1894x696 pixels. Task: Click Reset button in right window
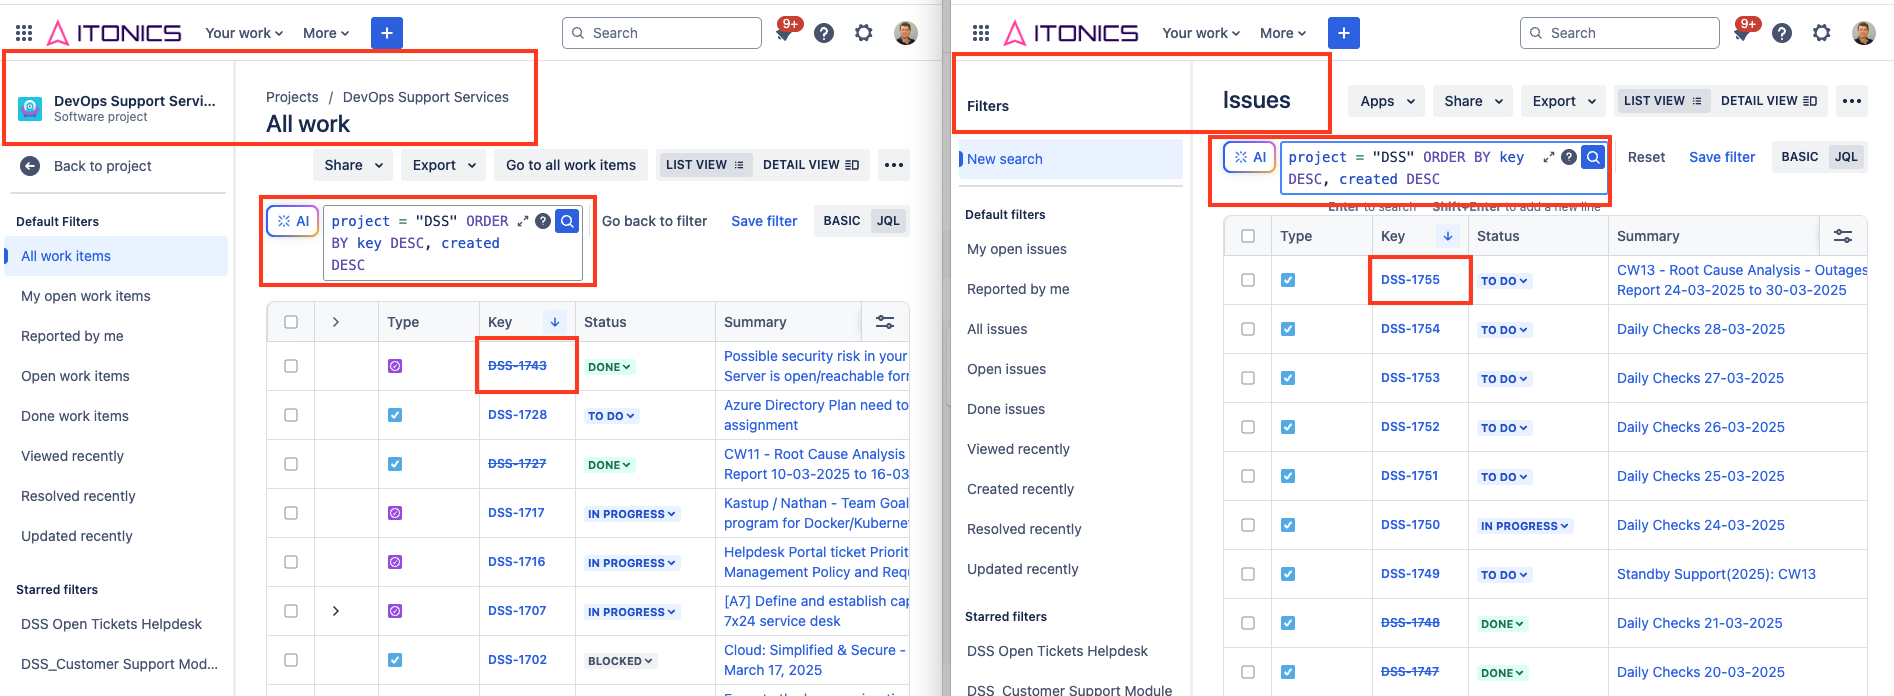click(x=1646, y=157)
